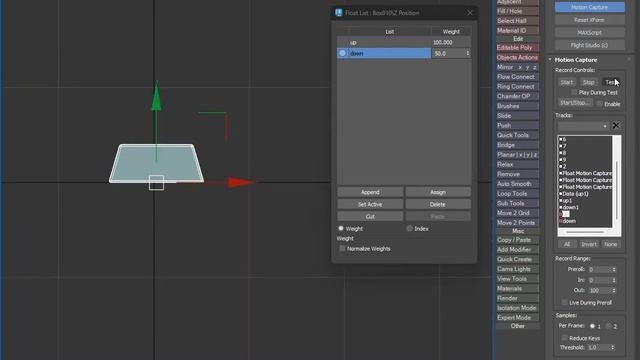Click the Flow Connect tool
The image size is (640, 360).
[518, 77]
